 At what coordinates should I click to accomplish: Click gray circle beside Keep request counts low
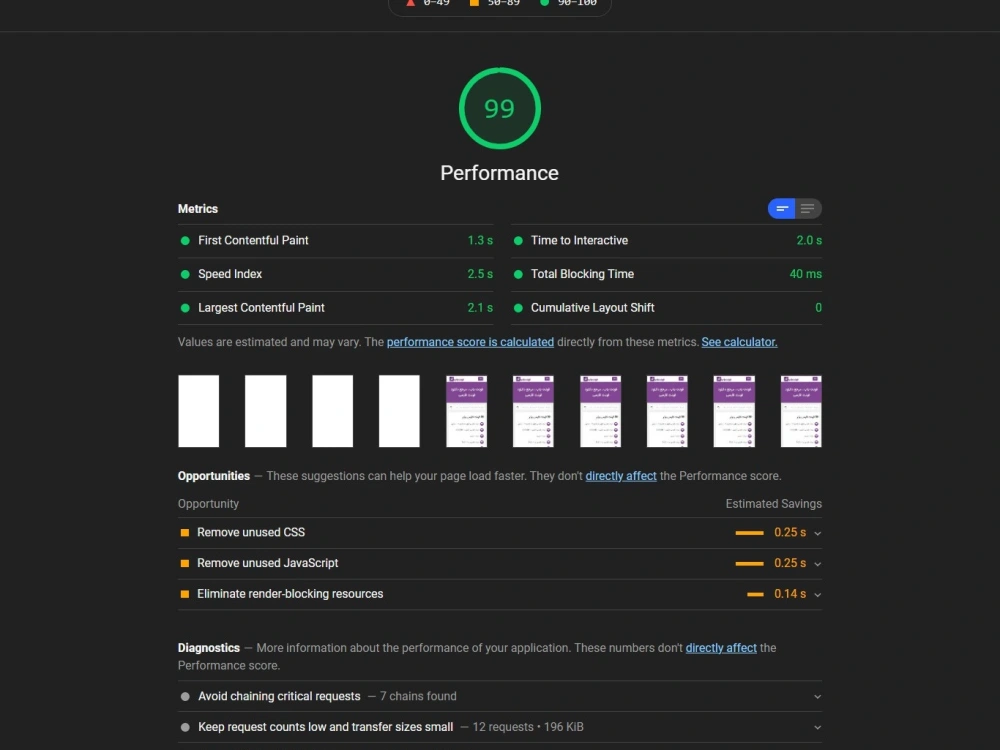pos(185,727)
